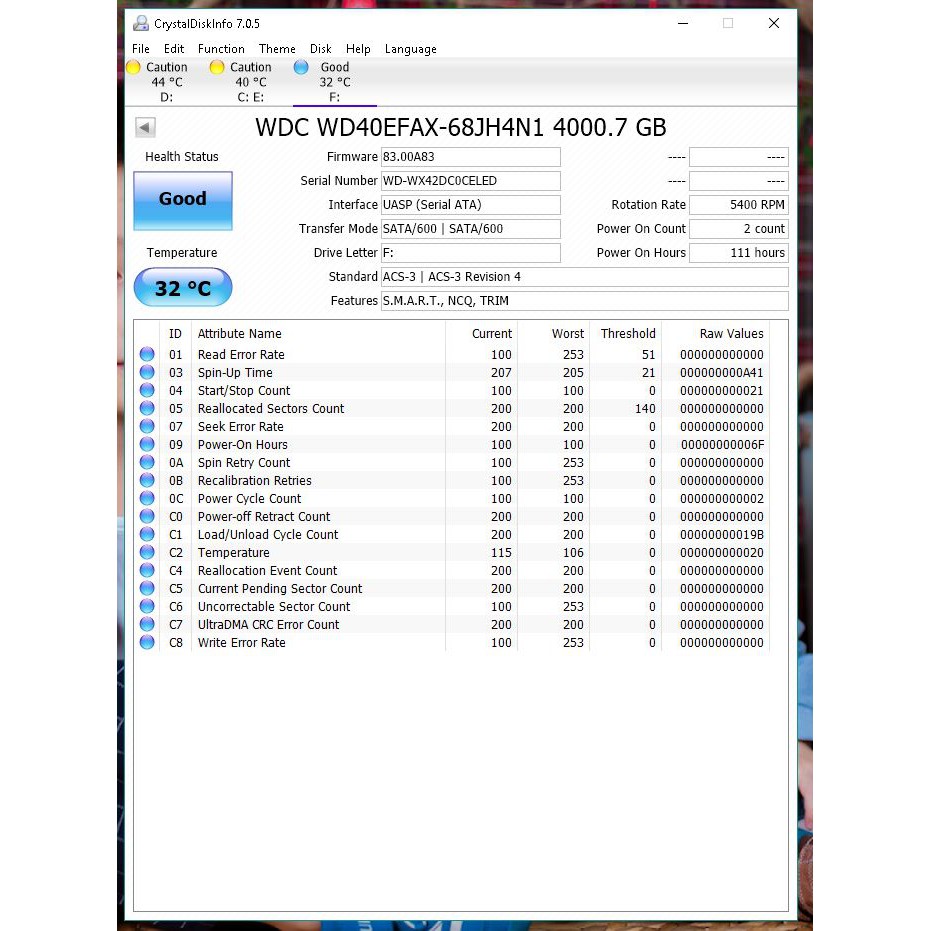The height and width of the screenshot is (931, 931).
Task: Click the Serial Number field
Action: tap(470, 181)
